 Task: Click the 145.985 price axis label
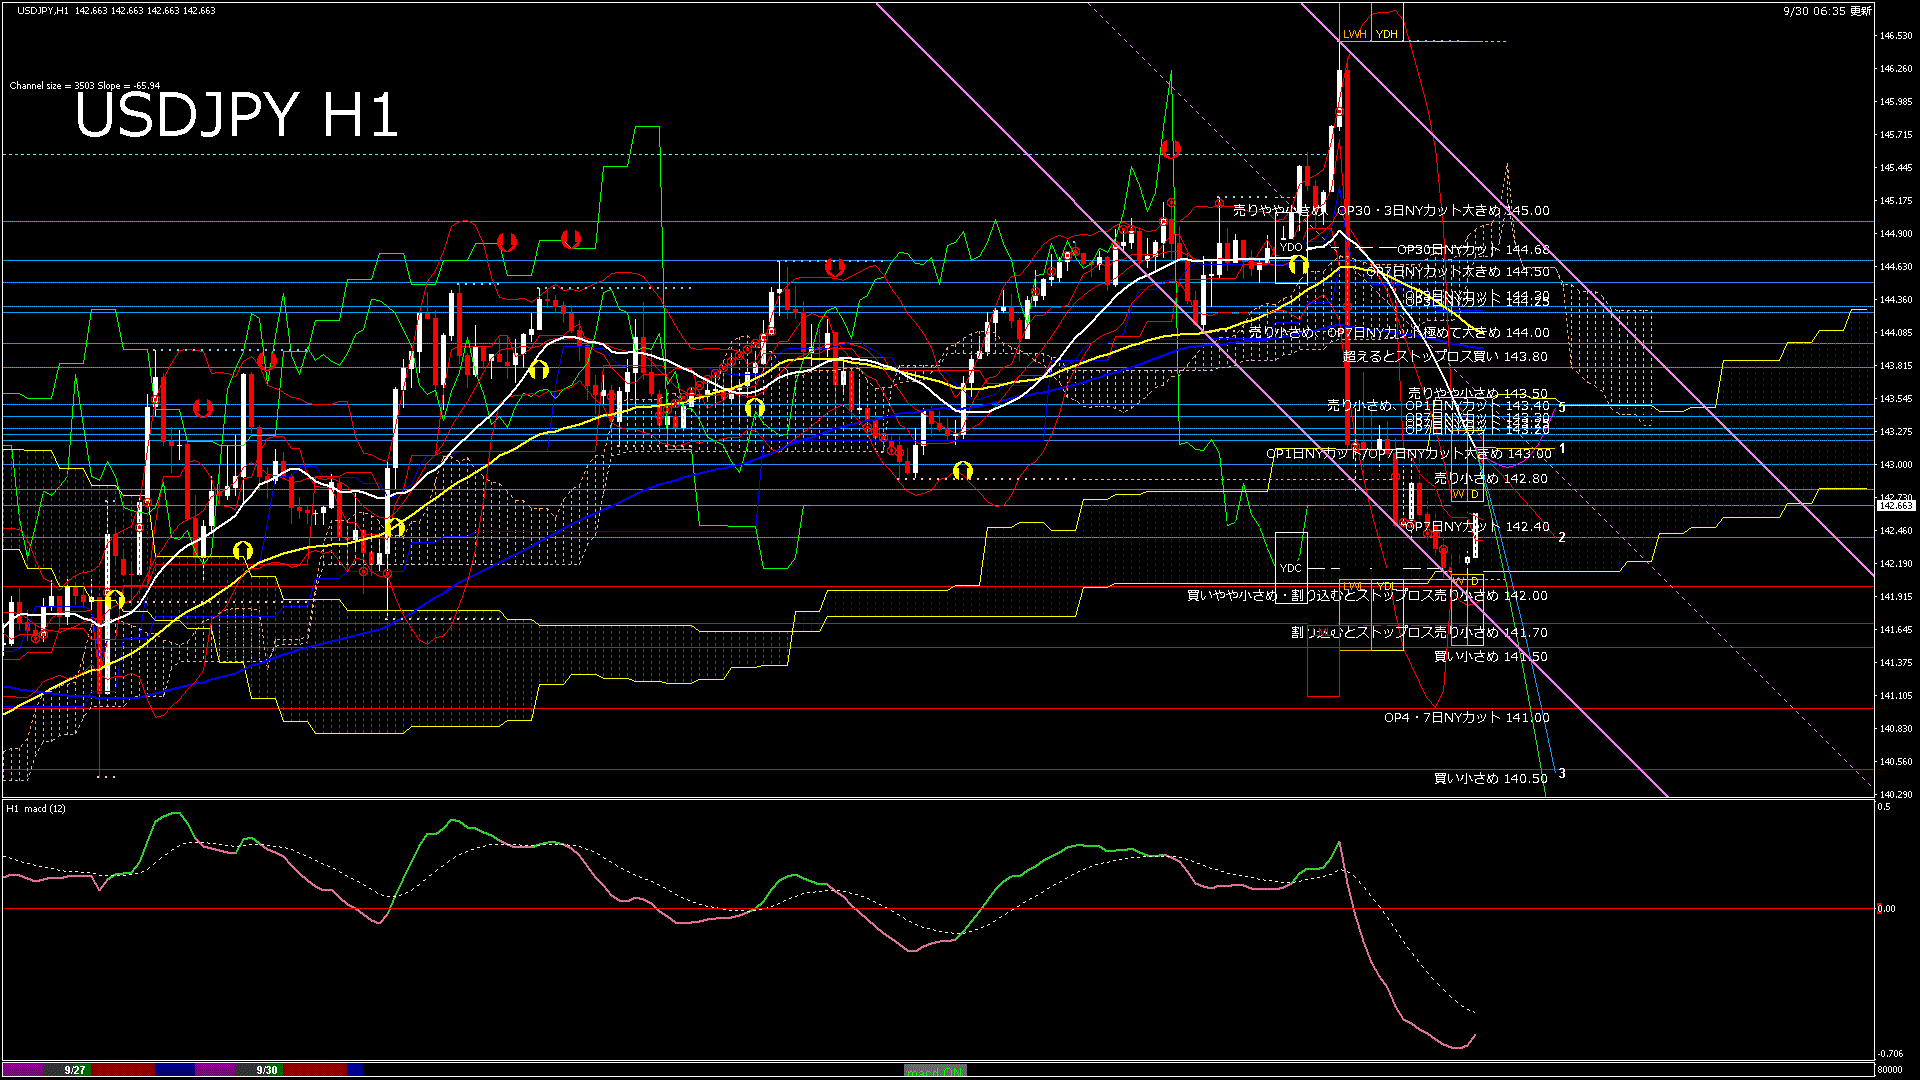click(1896, 102)
